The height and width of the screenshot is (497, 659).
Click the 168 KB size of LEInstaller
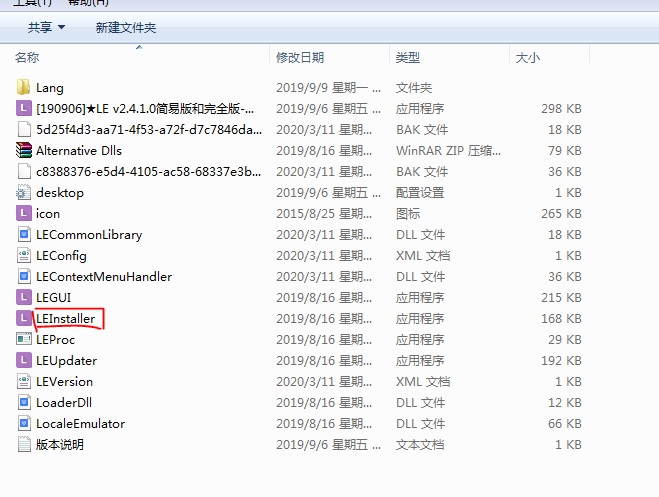pyautogui.click(x=561, y=318)
